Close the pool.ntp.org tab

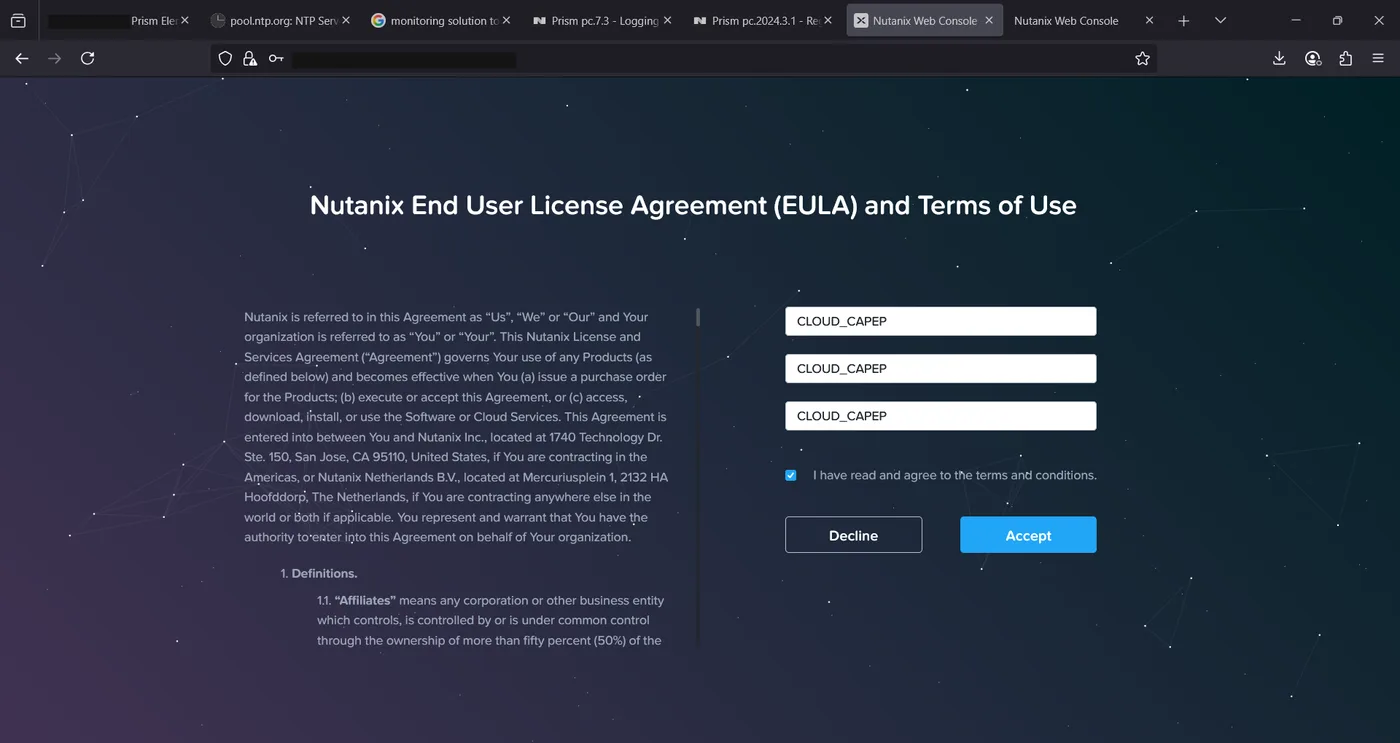(x=346, y=20)
